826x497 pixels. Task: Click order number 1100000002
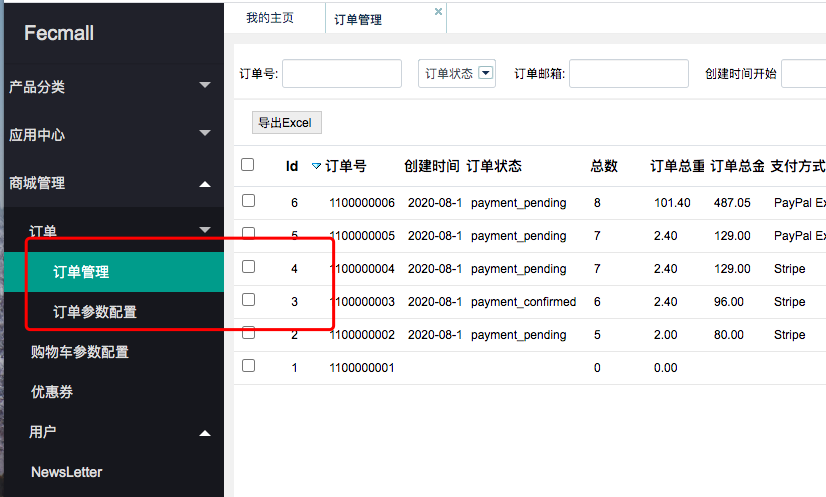coord(362,335)
